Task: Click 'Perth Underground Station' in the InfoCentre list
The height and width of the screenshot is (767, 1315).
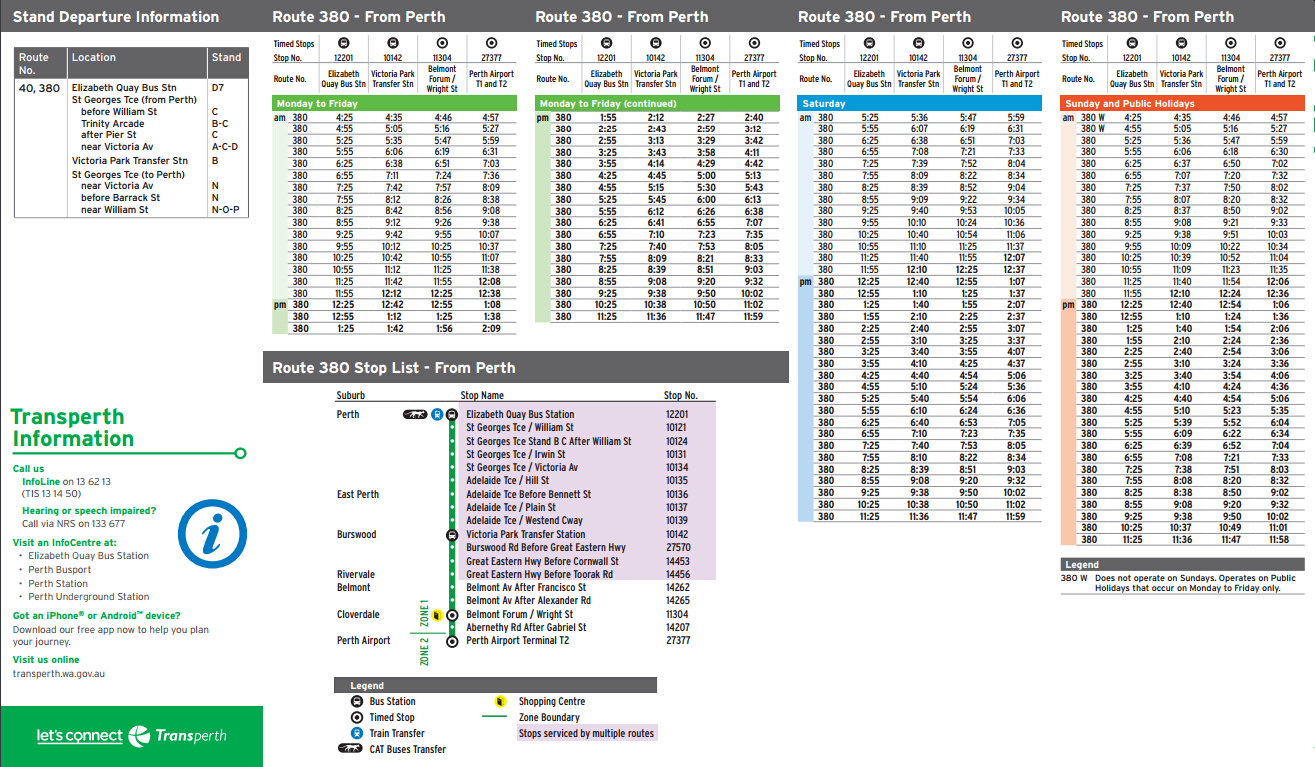Action: [88, 597]
